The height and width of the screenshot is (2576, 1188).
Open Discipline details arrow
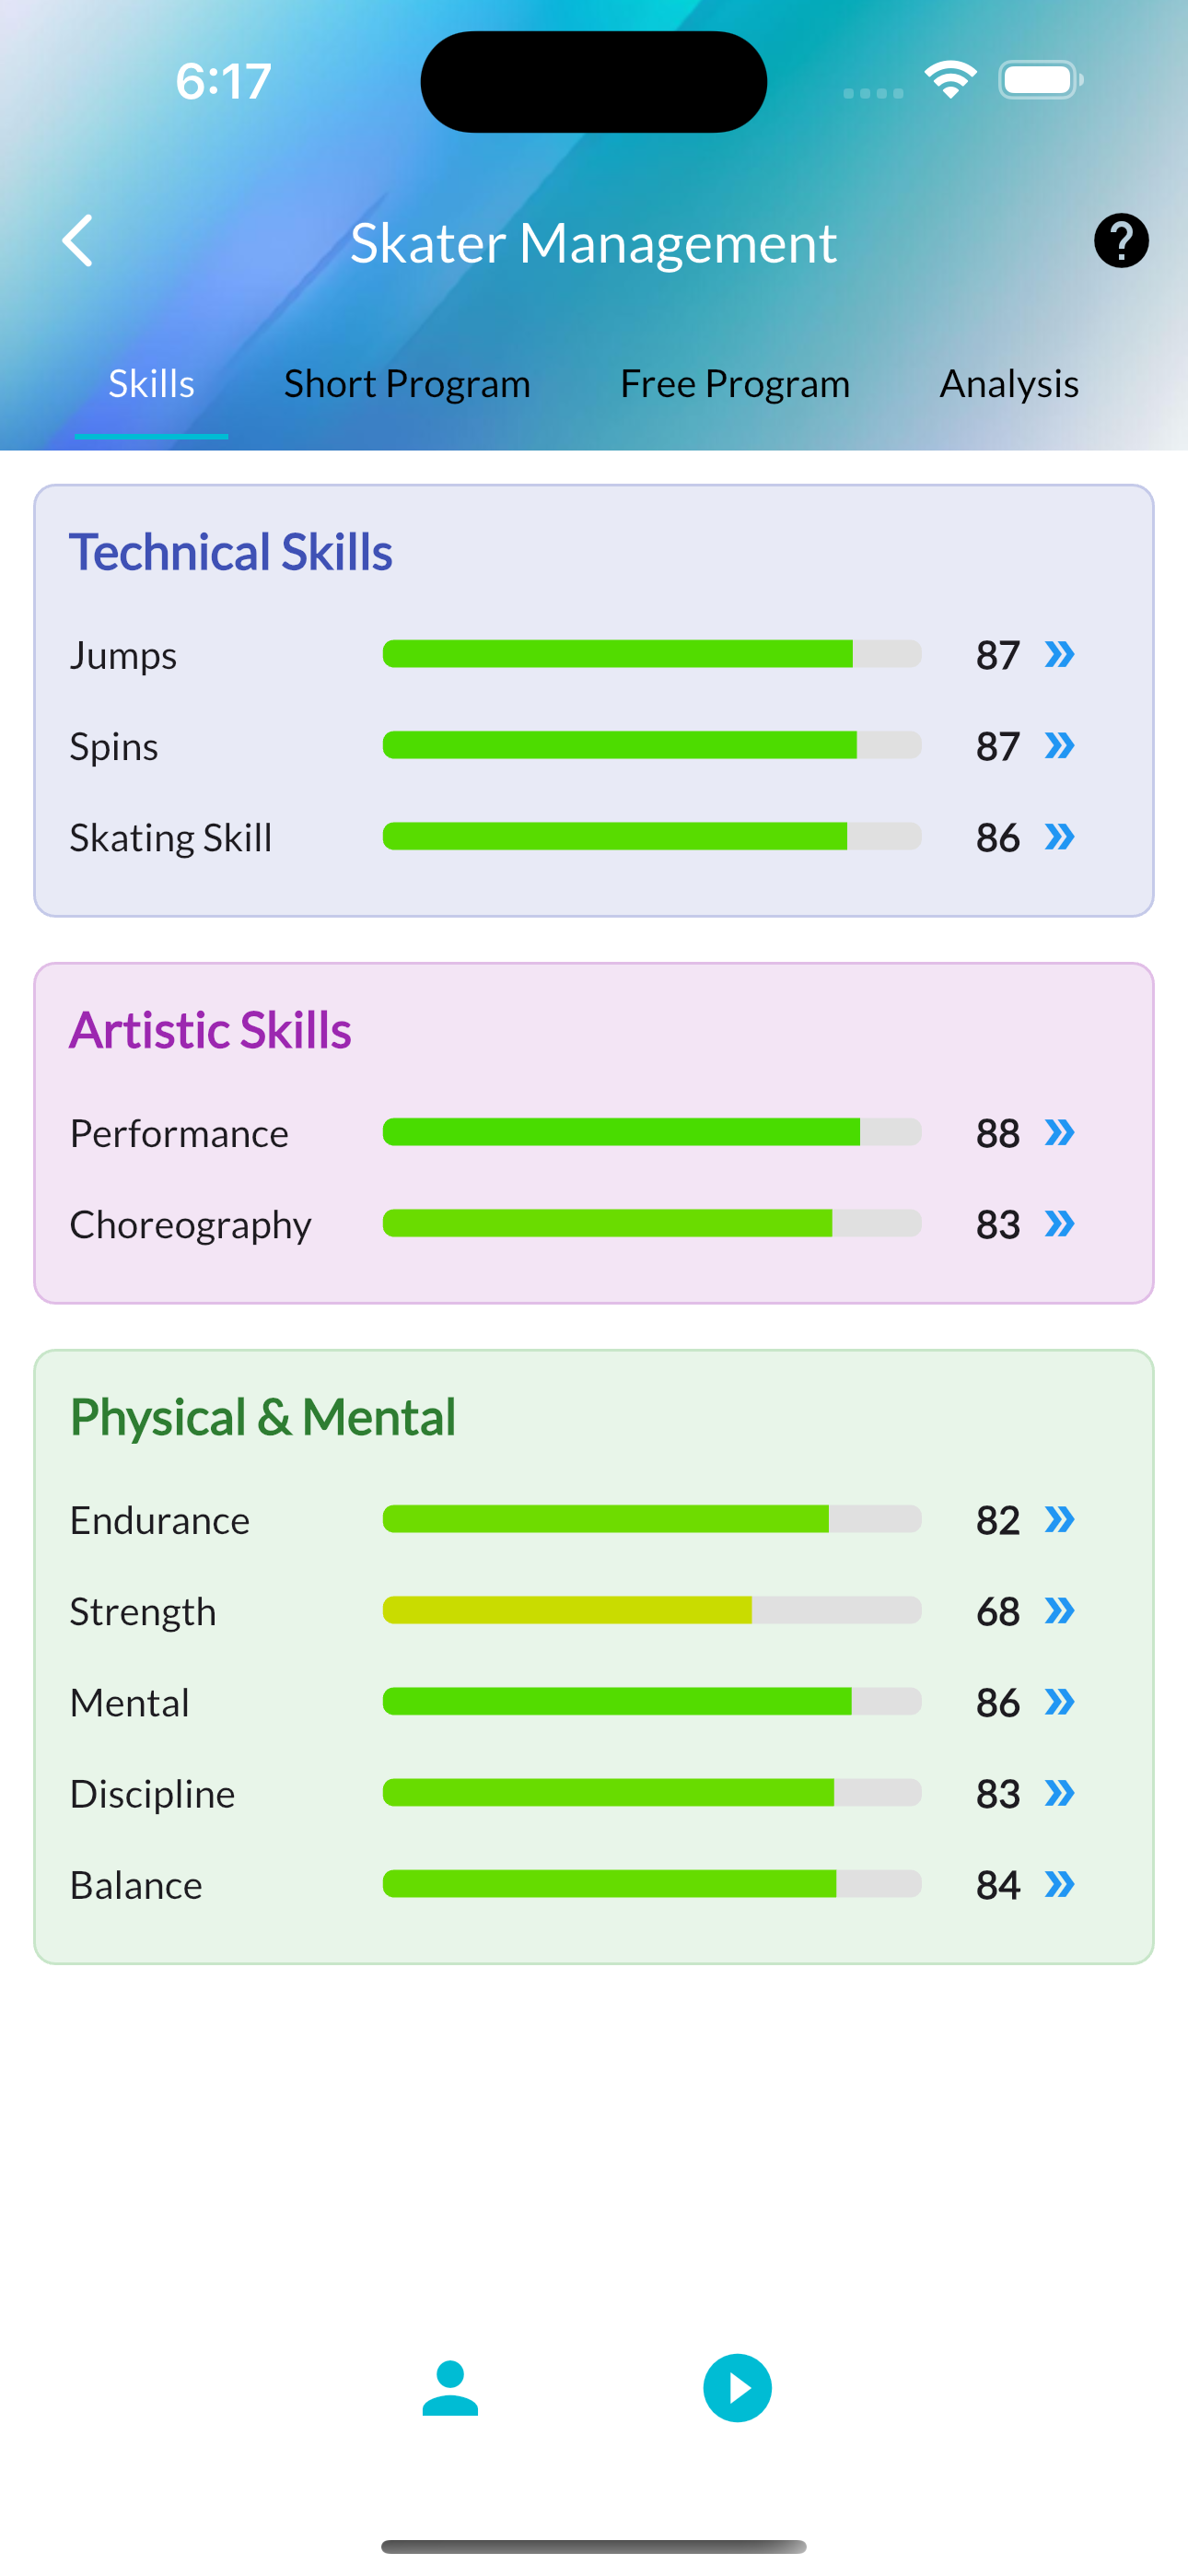click(1061, 1793)
